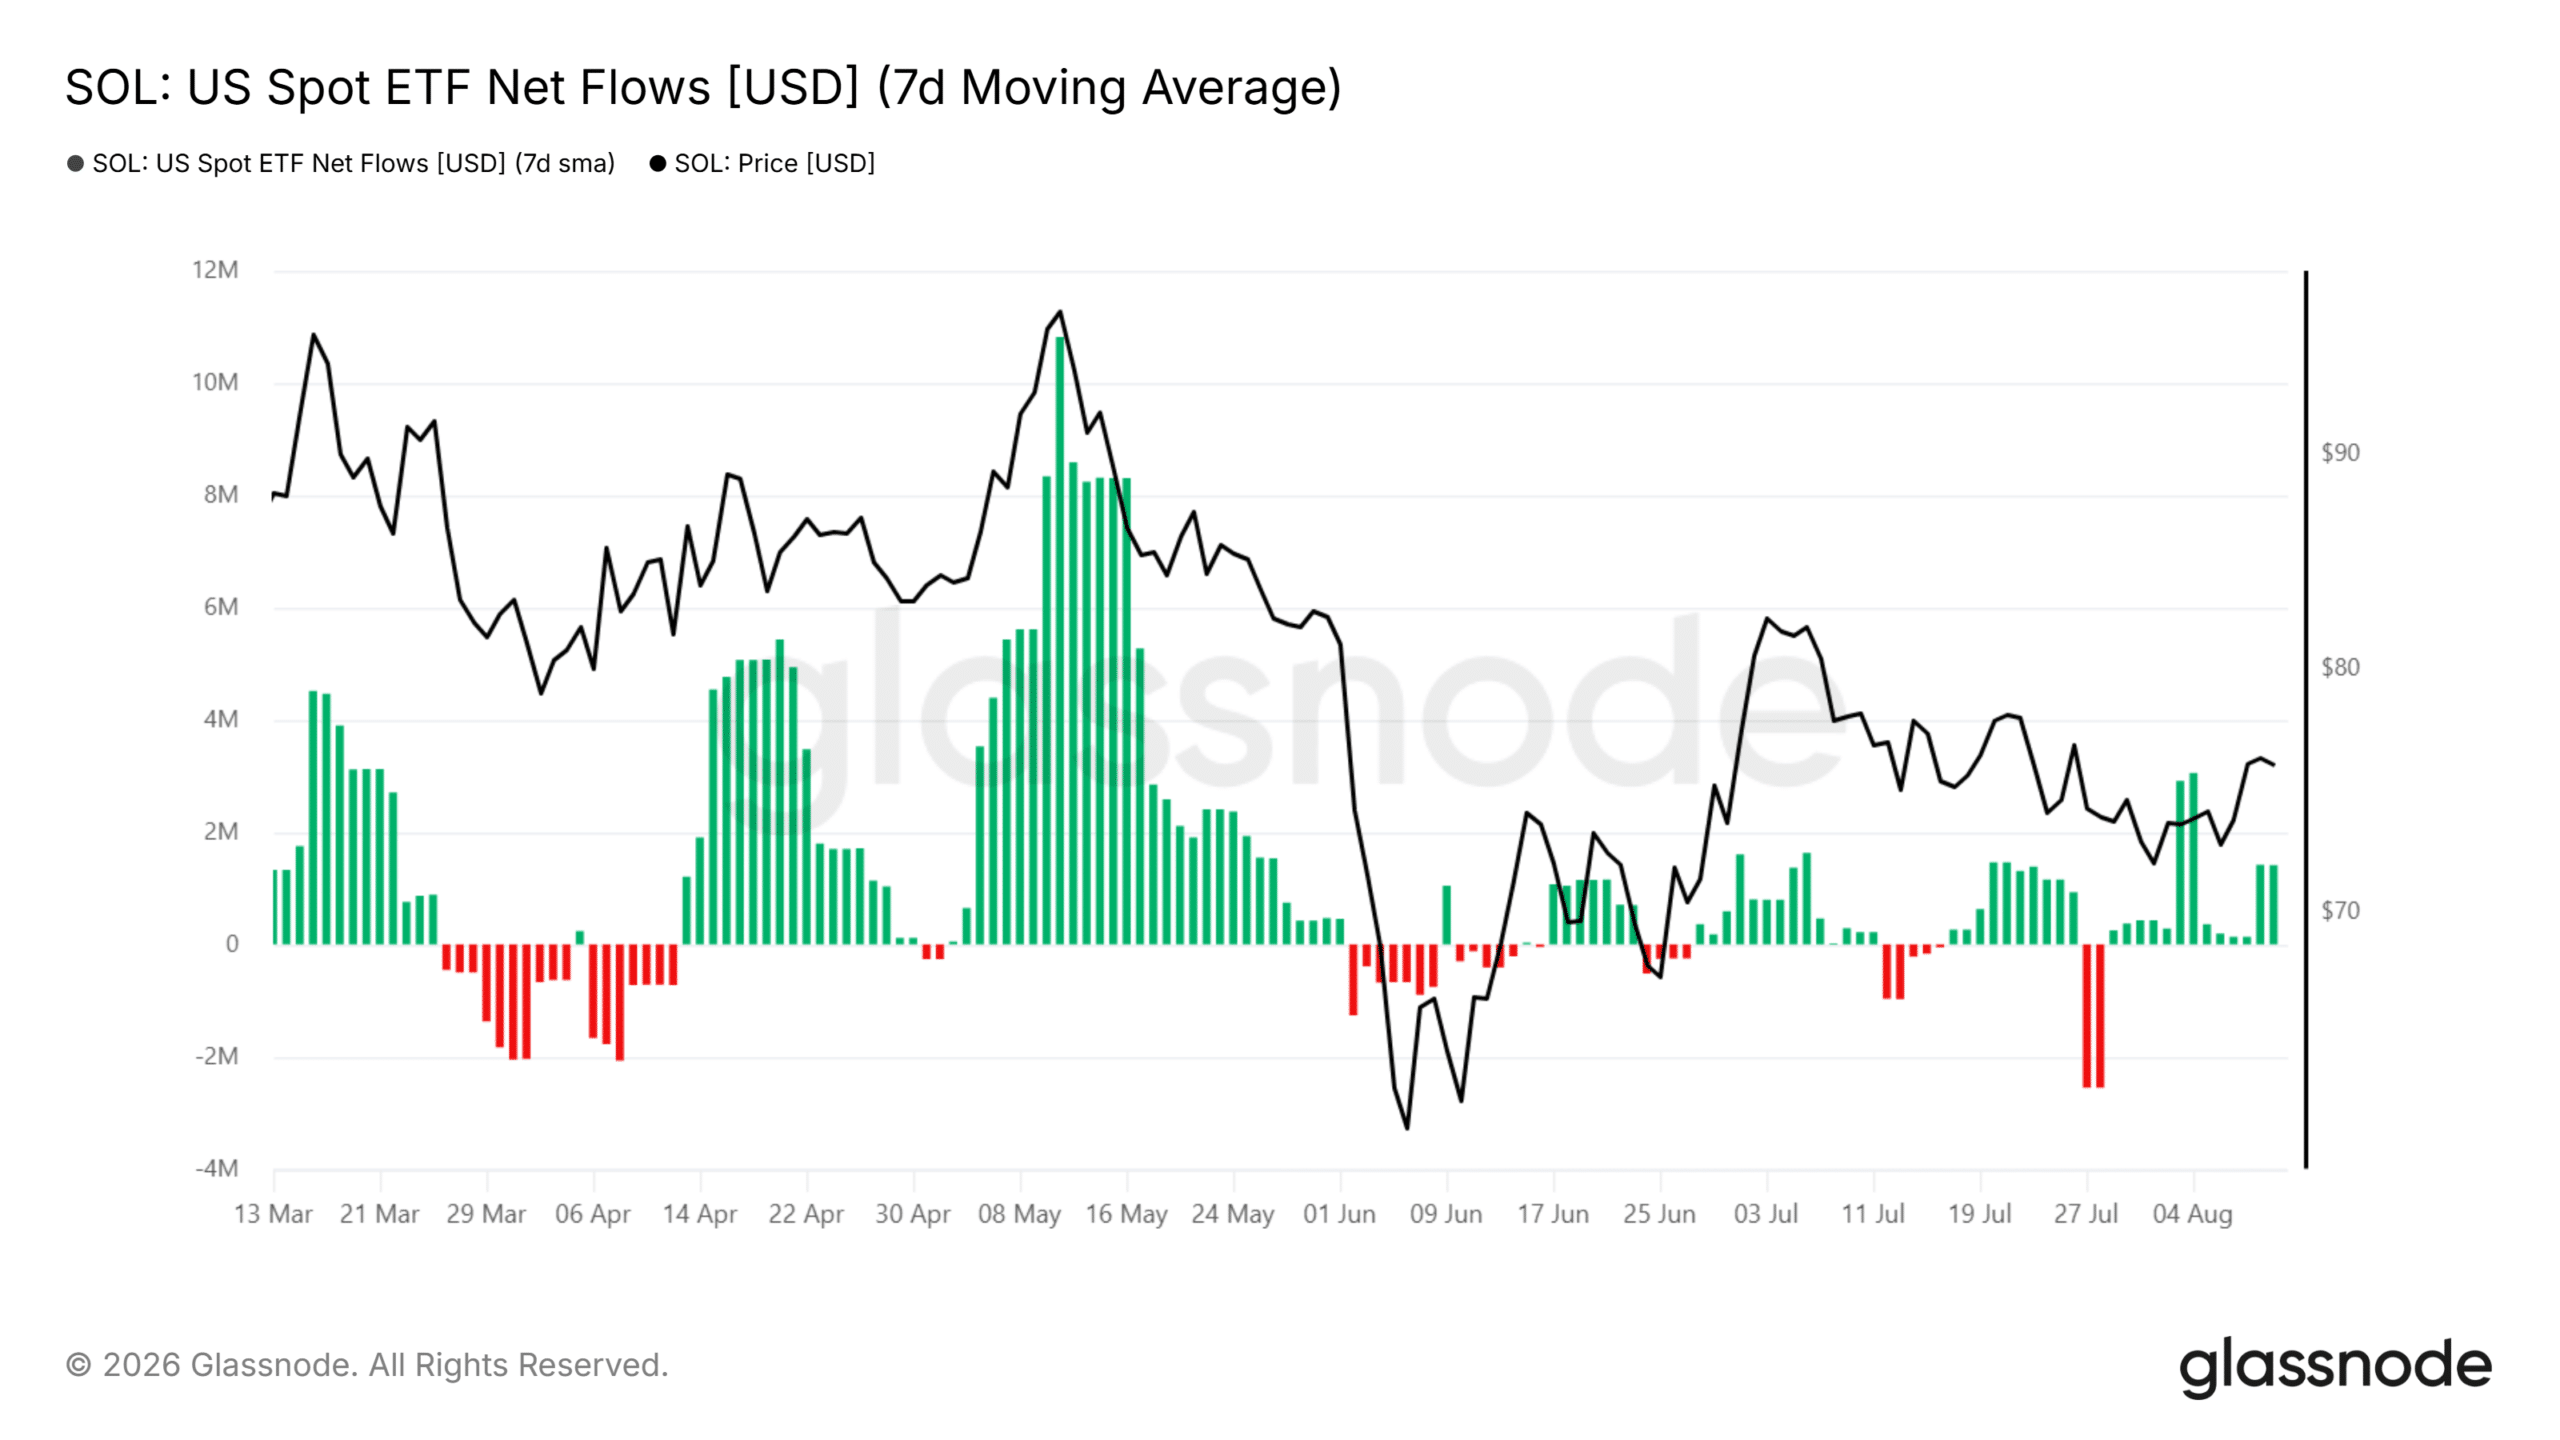Click the $70 price axis label
The width and height of the screenshot is (2560, 1440).
tap(2340, 911)
